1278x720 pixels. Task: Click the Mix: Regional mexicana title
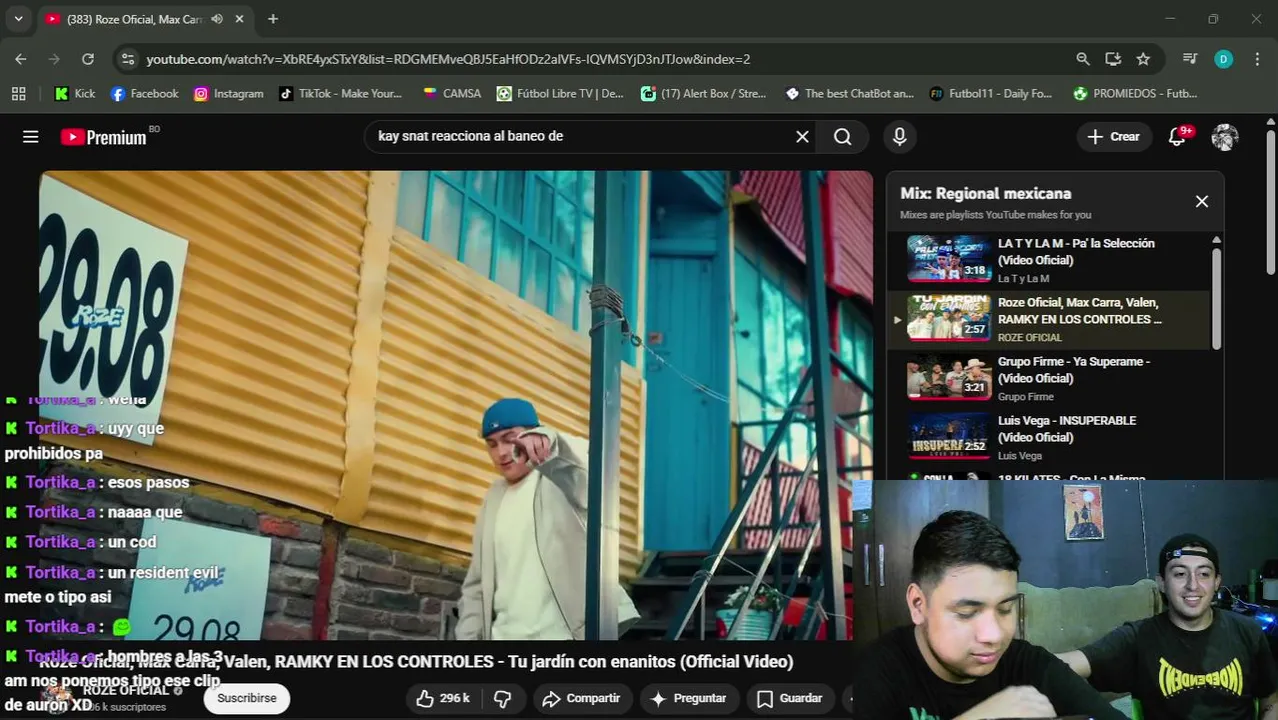point(985,193)
